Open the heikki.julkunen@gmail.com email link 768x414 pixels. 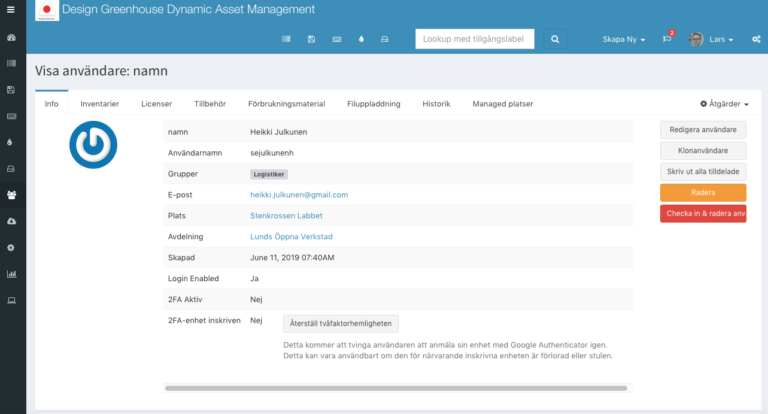[x=298, y=194]
